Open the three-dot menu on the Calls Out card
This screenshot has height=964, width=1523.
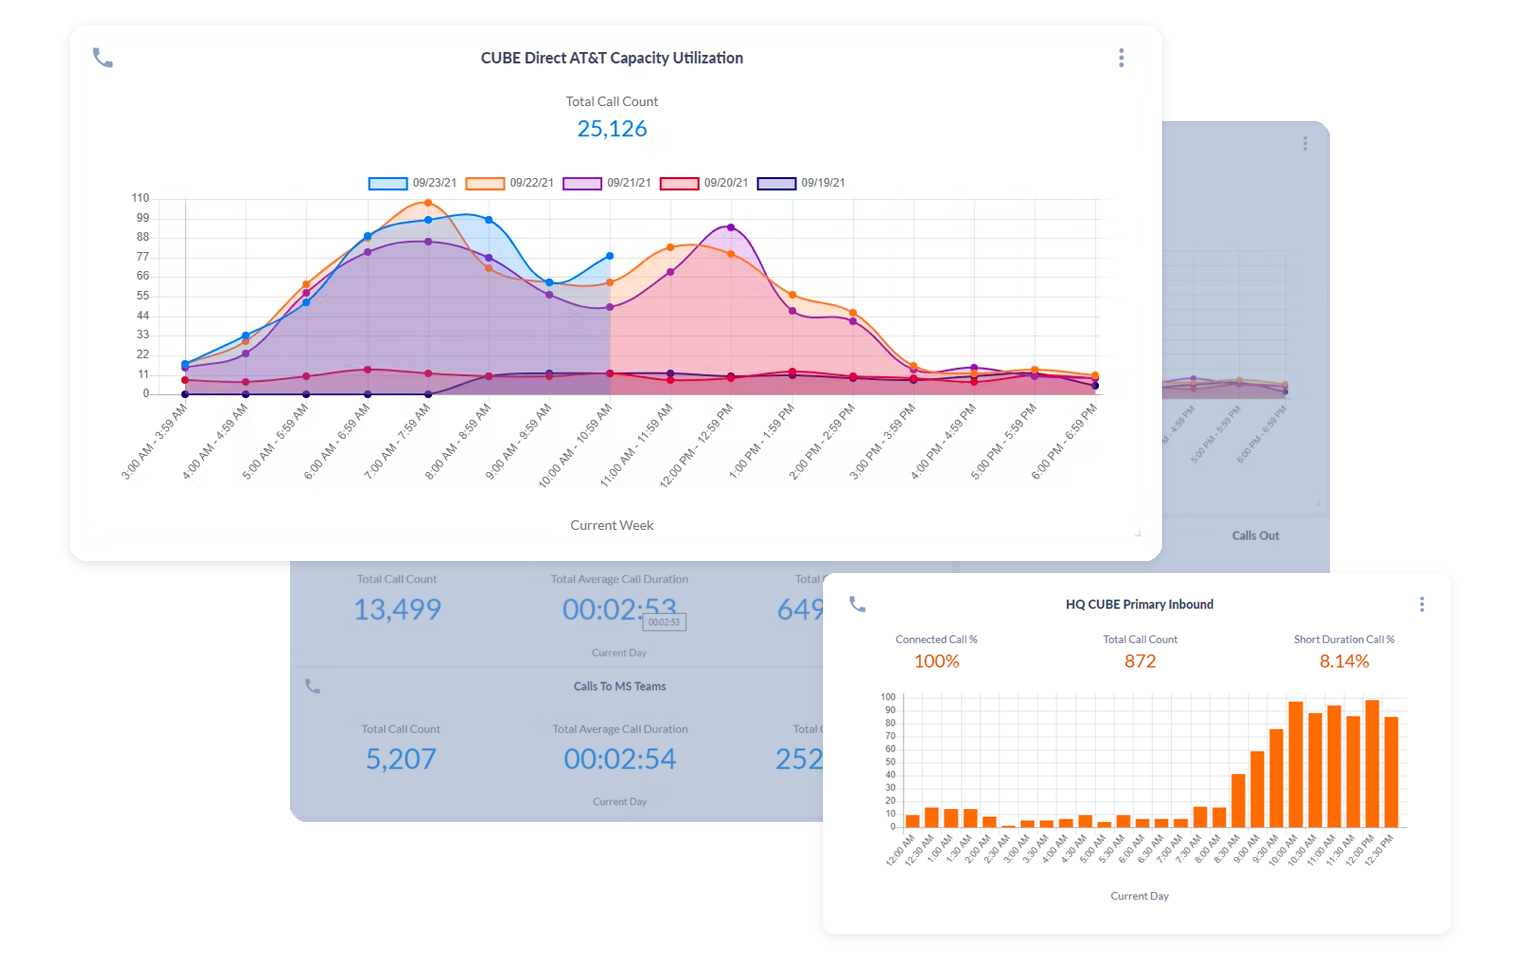point(1305,144)
